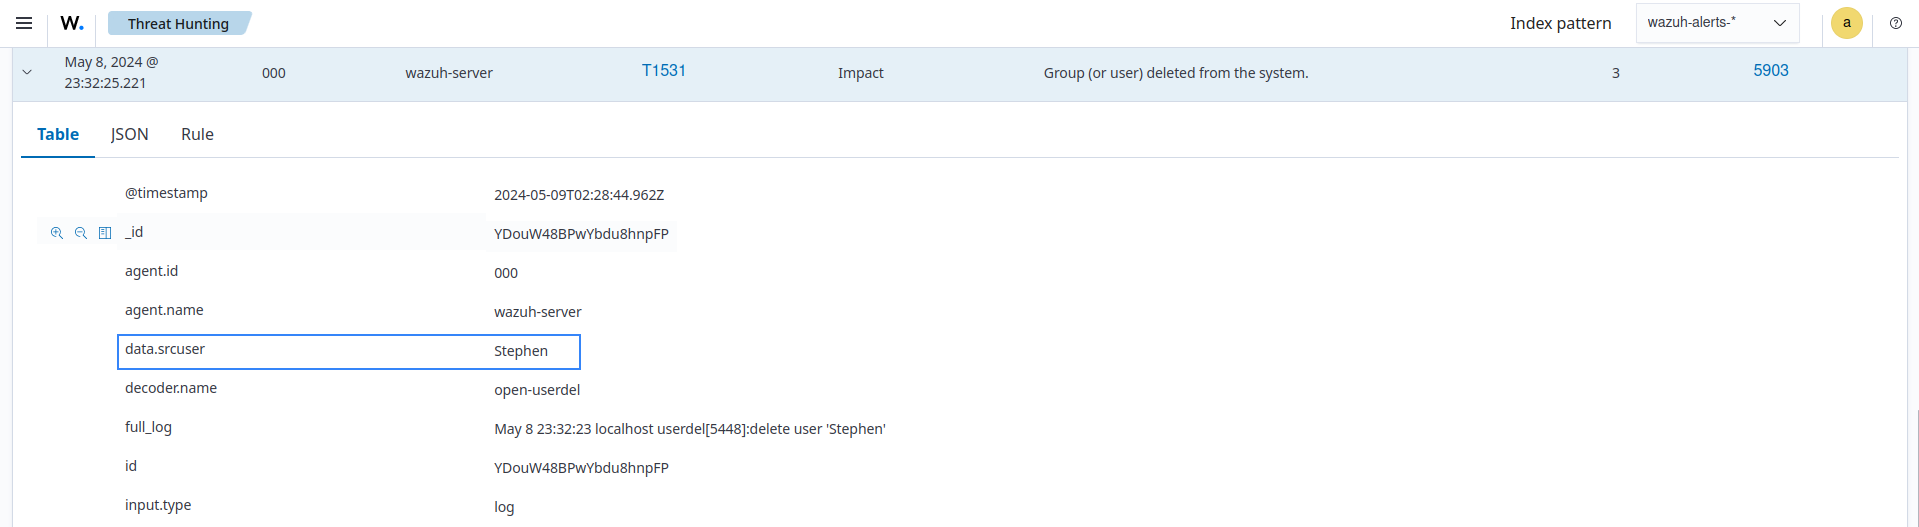
Task: Click the agent.name value wazuh-server
Action: coord(537,312)
